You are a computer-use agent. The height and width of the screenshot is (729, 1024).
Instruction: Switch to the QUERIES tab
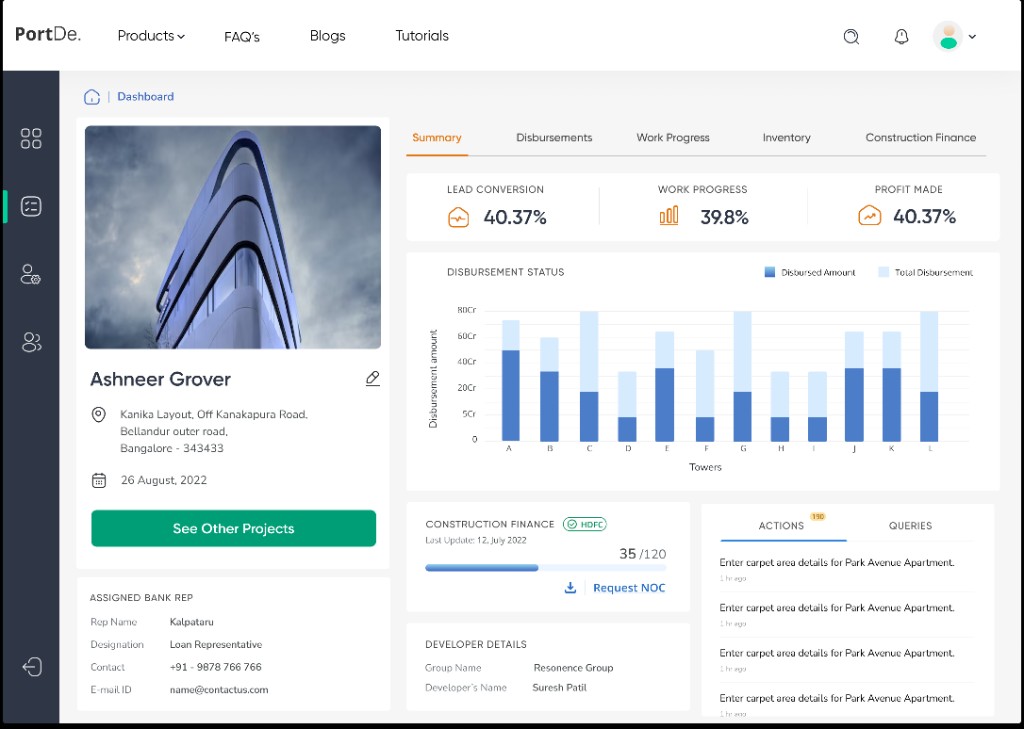910,526
